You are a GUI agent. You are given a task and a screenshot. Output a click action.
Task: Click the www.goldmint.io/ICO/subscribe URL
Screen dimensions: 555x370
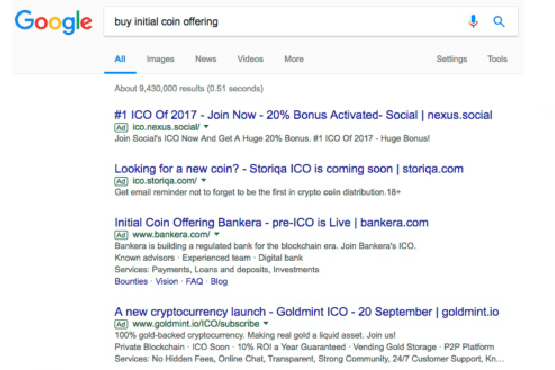[196, 324]
